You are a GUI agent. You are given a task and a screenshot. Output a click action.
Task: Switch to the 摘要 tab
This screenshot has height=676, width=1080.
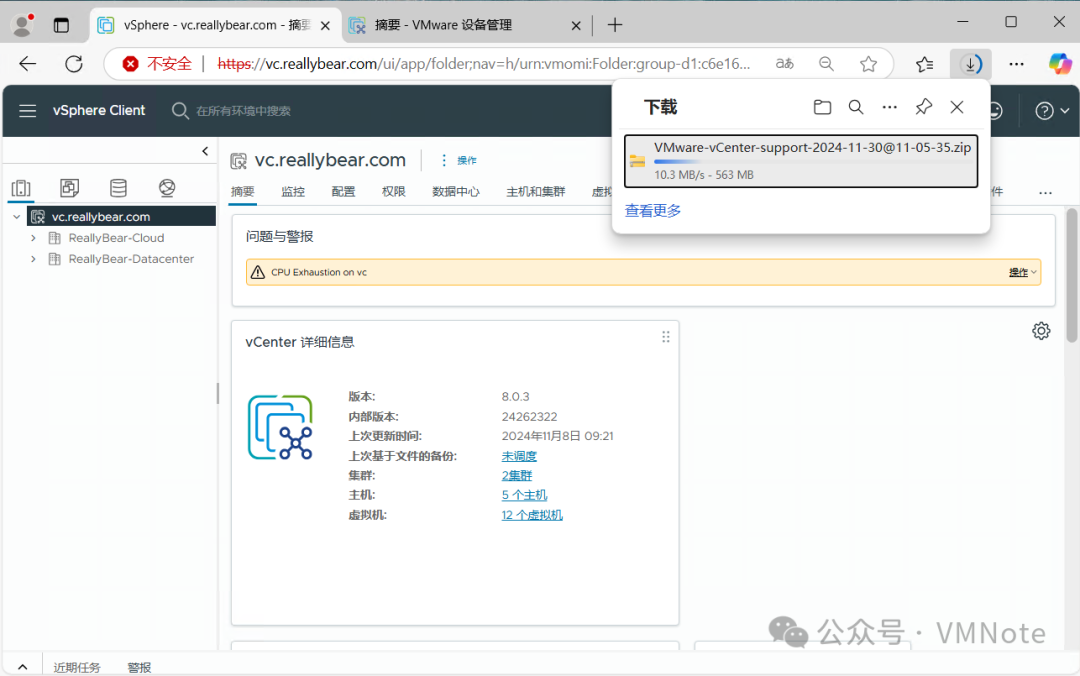pos(242,192)
